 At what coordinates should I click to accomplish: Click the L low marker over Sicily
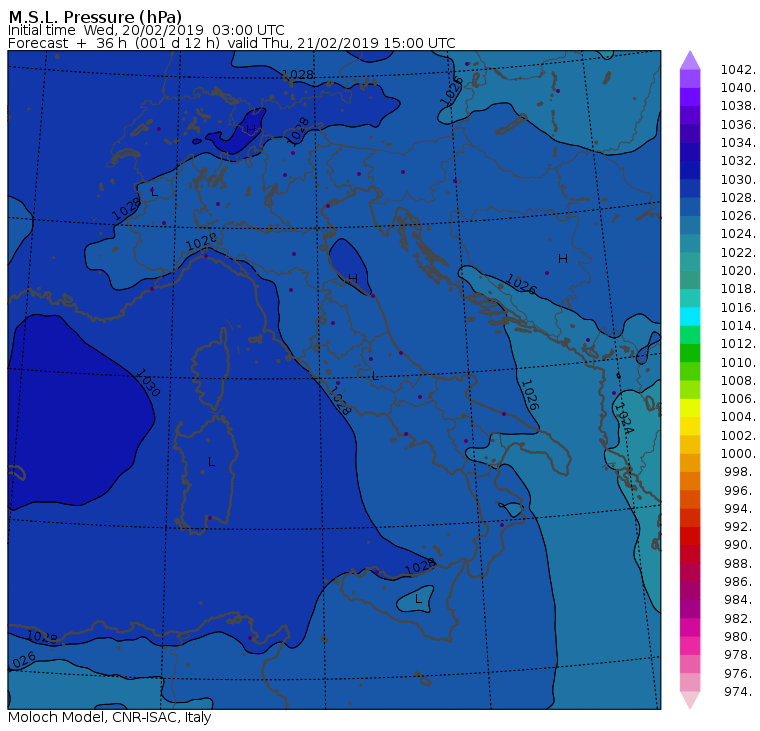(418, 599)
